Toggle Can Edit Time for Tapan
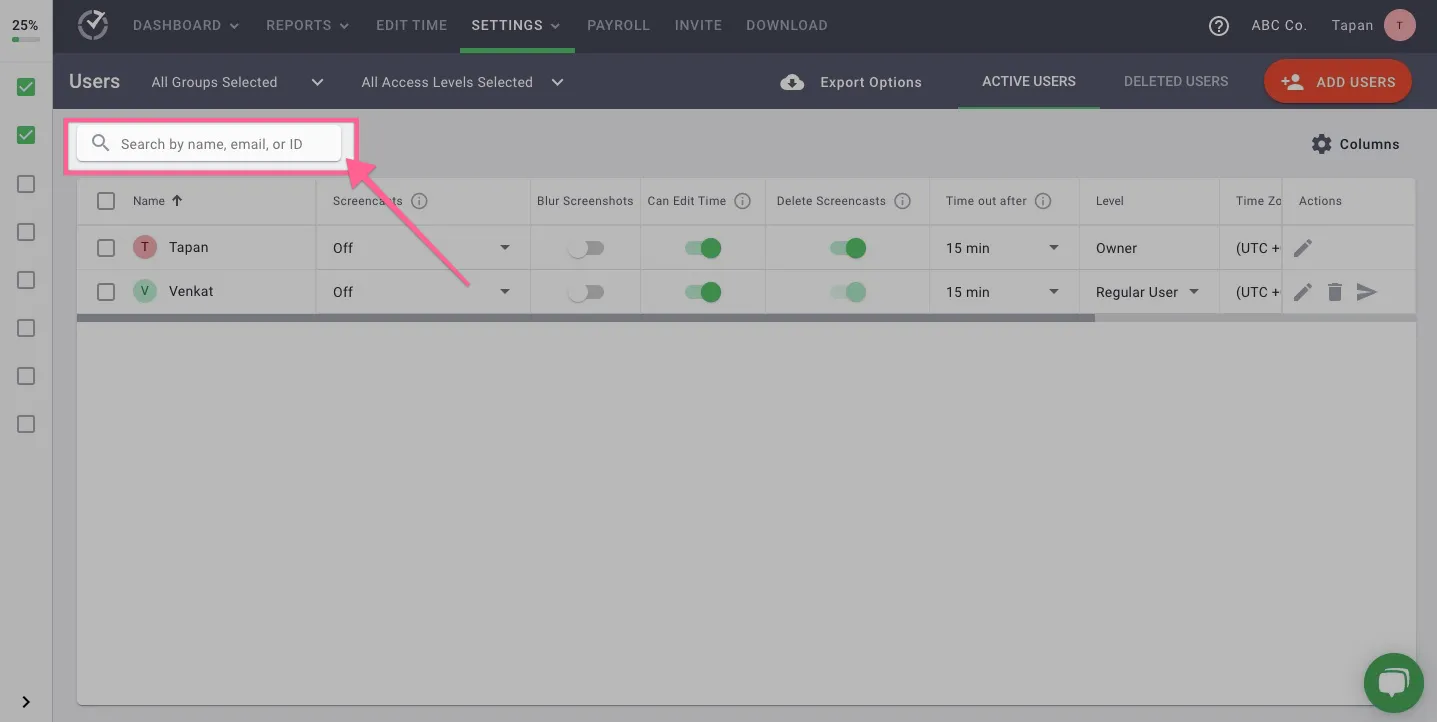This screenshot has width=1437, height=722. 703,248
